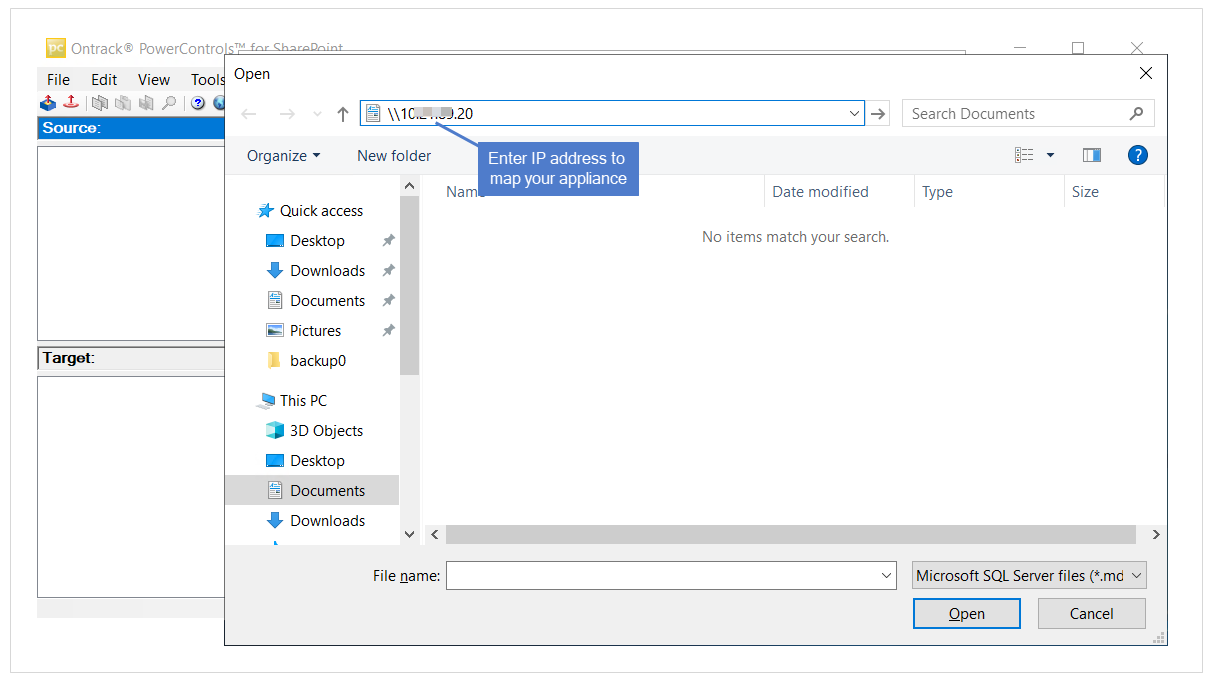Click the pin icon next to Desktop

(x=388, y=241)
